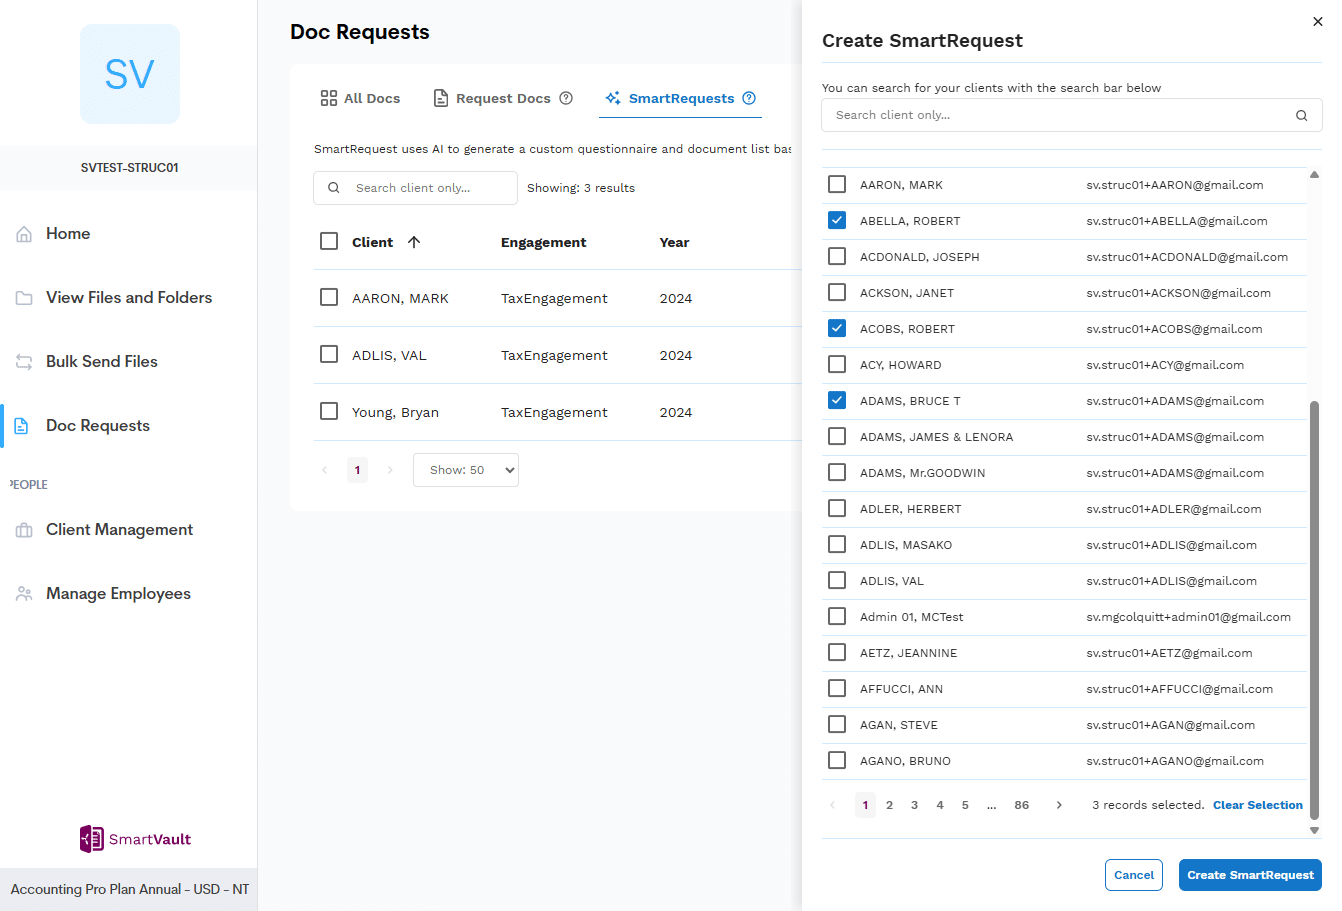1342x911 pixels.
Task: Toggle the select-all checkbox in Doc Requests table
Action: pyautogui.click(x=329, y=241)
